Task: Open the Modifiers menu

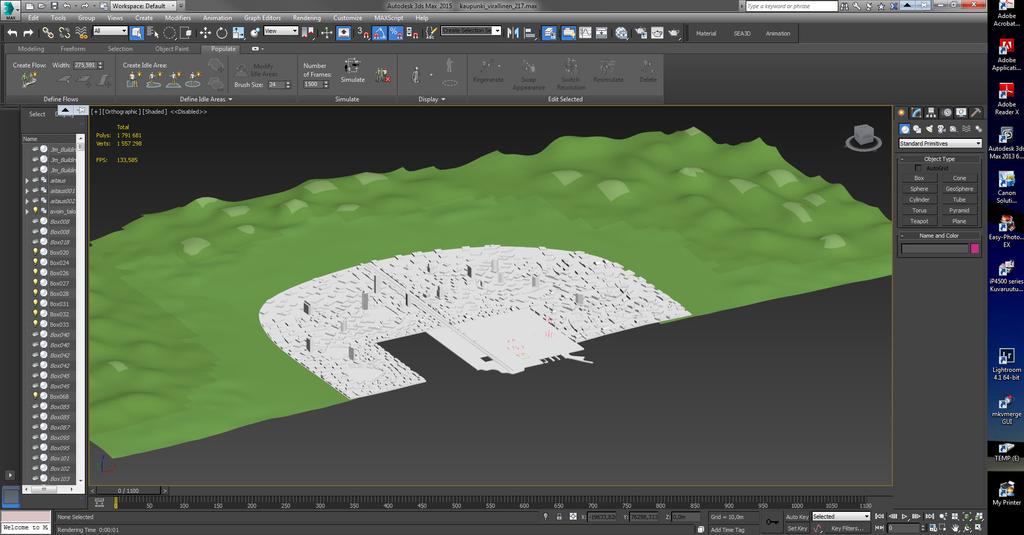Action: click(178, 18)
